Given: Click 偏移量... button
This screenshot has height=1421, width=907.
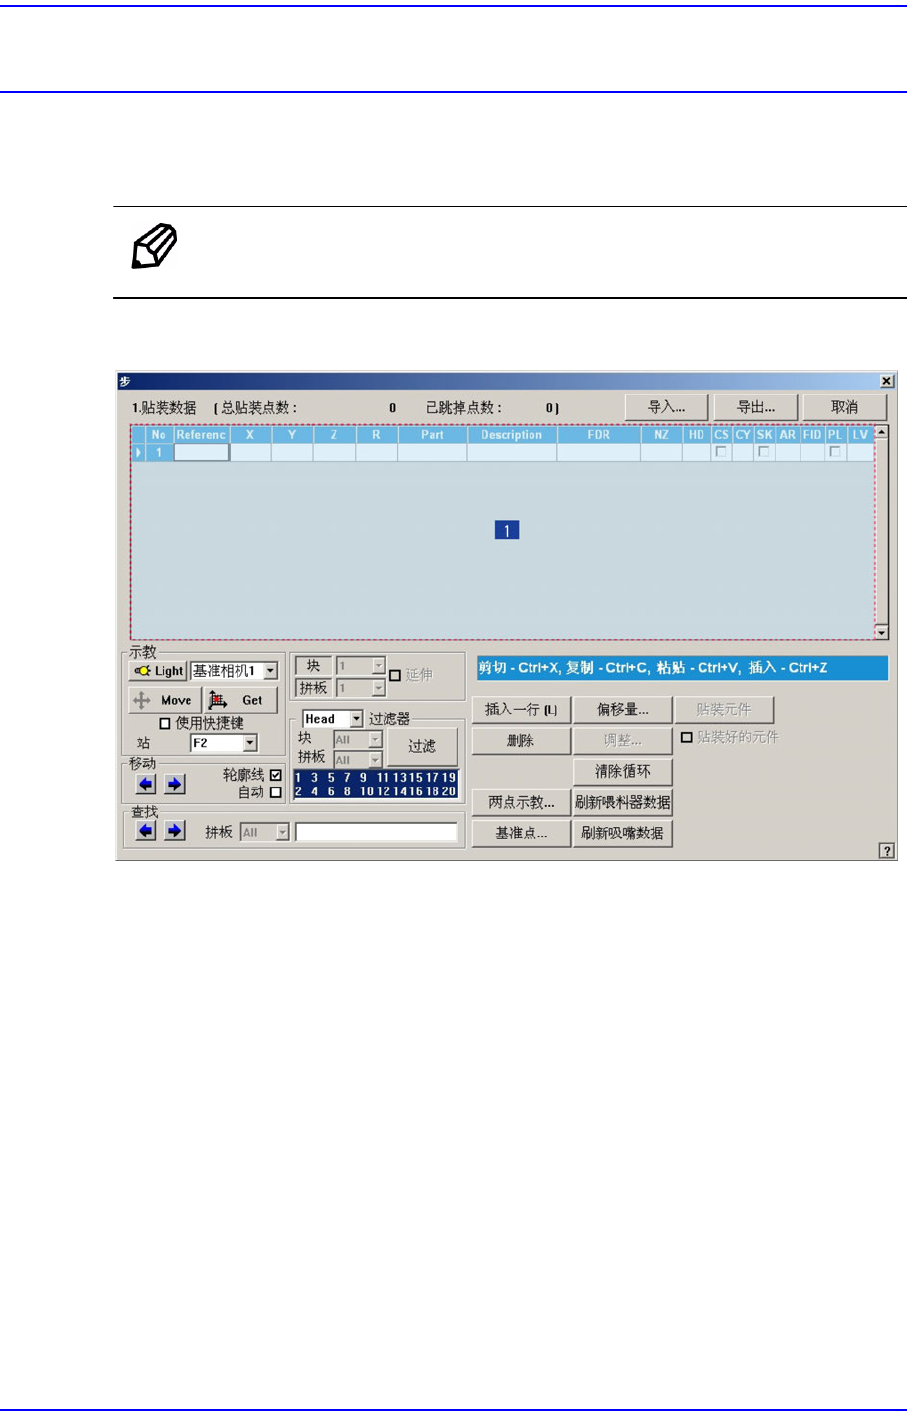Looking at the screenshot, I should click(622, 710).
